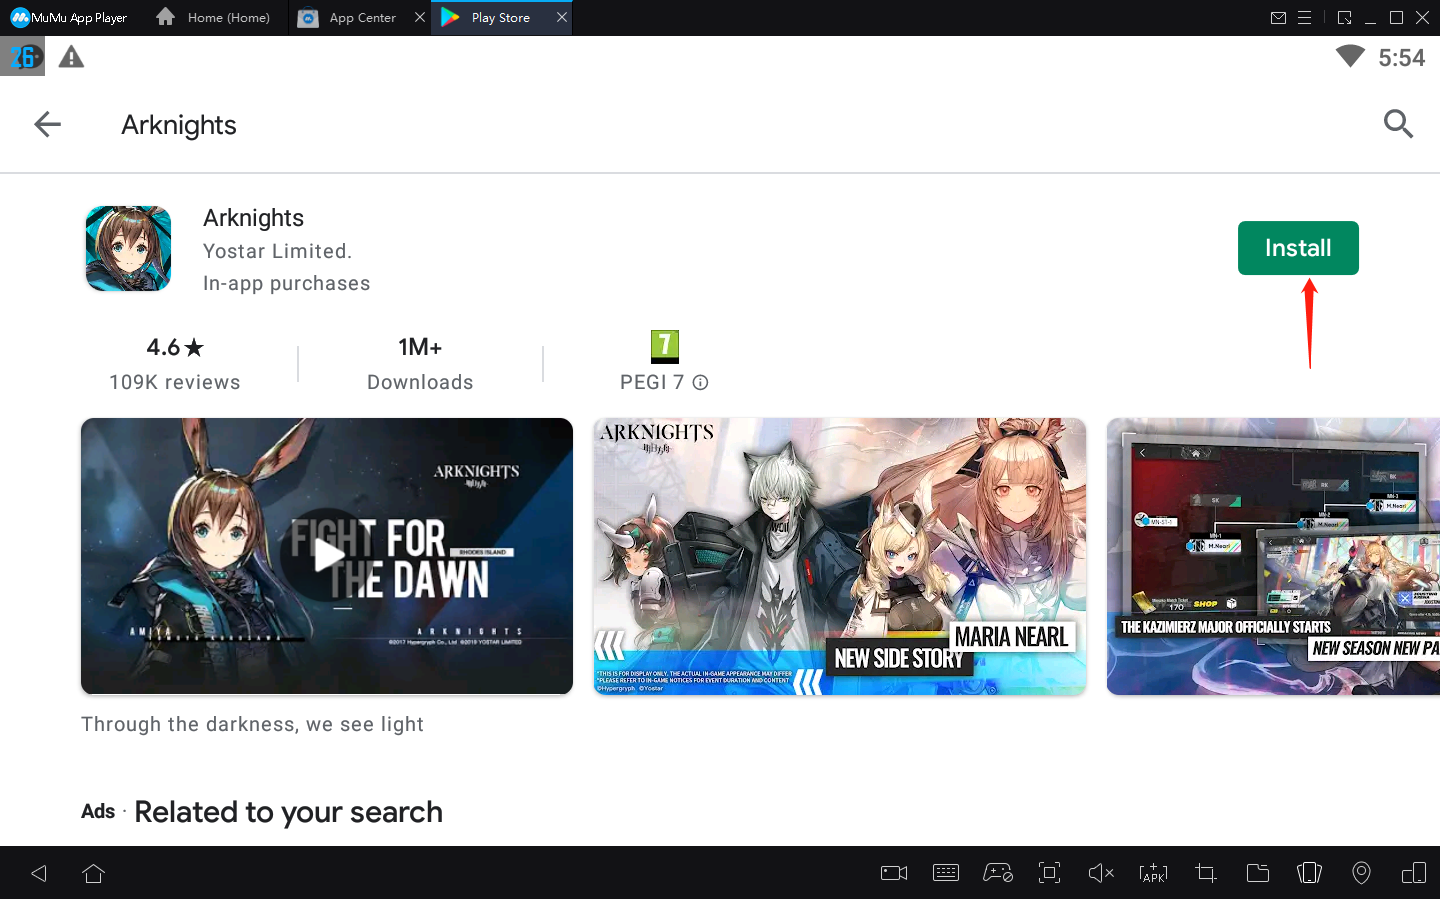Open the Maria Nearl side story screenshot
This screenshot has height=899, width=1440.
840,556
